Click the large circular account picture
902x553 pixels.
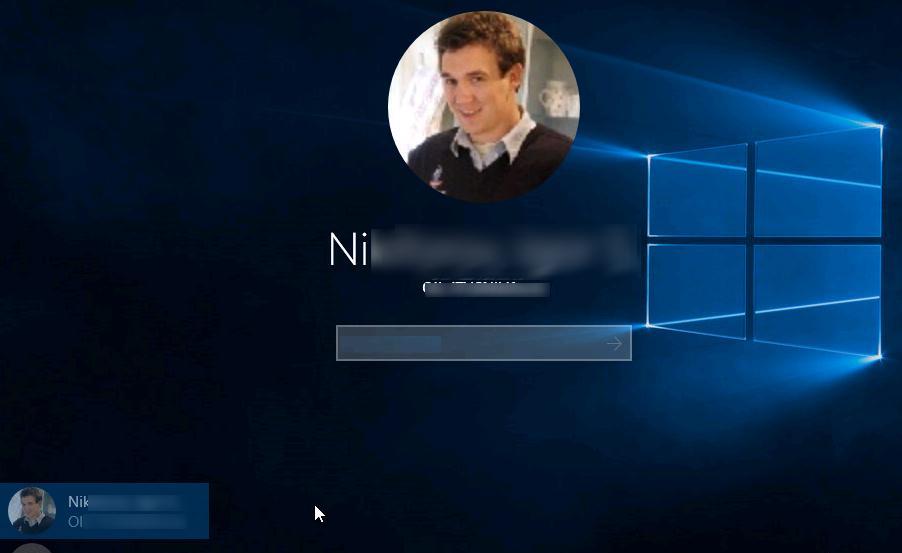coord(483,106)
